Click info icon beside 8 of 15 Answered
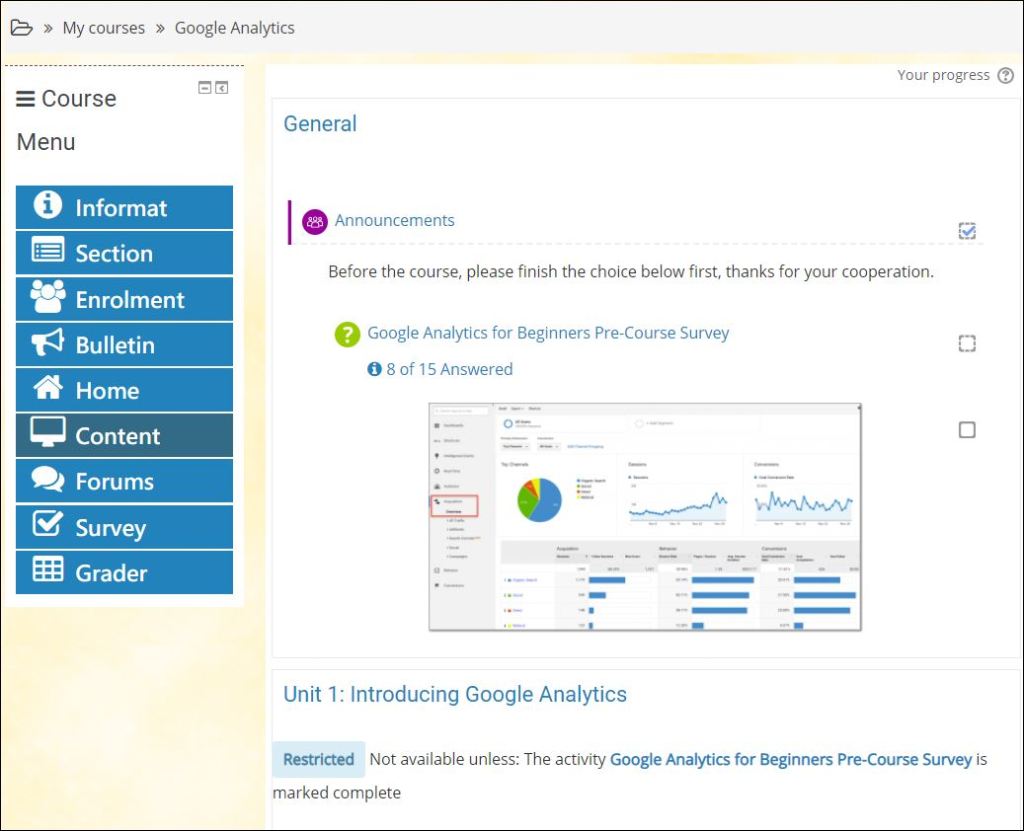The image size is (1024, 831). click(375, 369)
